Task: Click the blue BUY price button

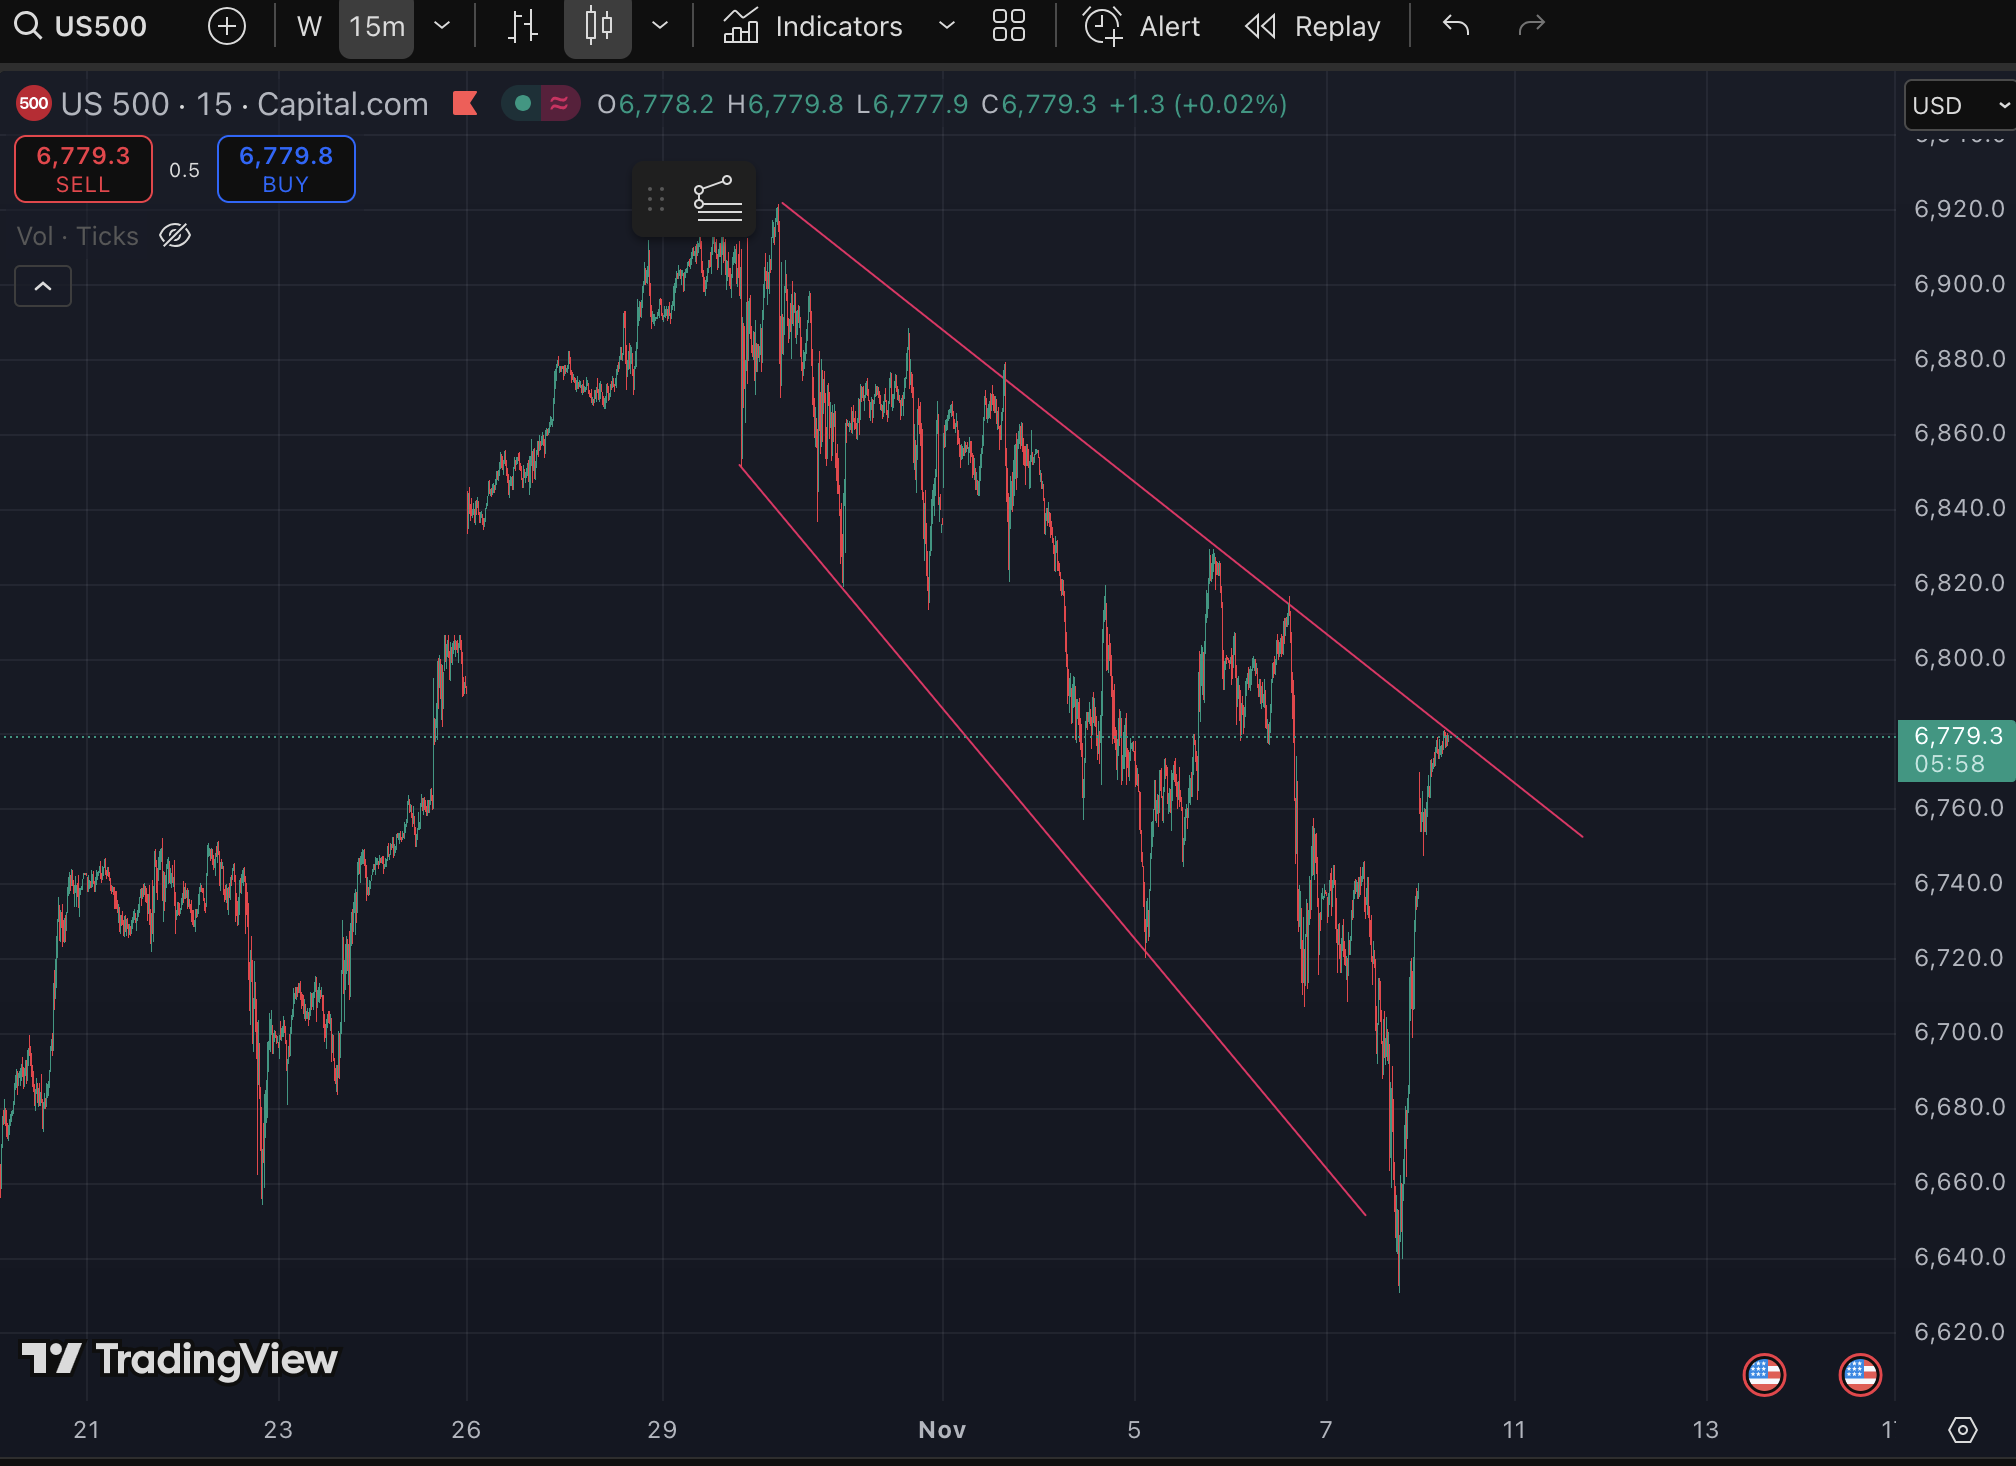Action: point(286,169)
